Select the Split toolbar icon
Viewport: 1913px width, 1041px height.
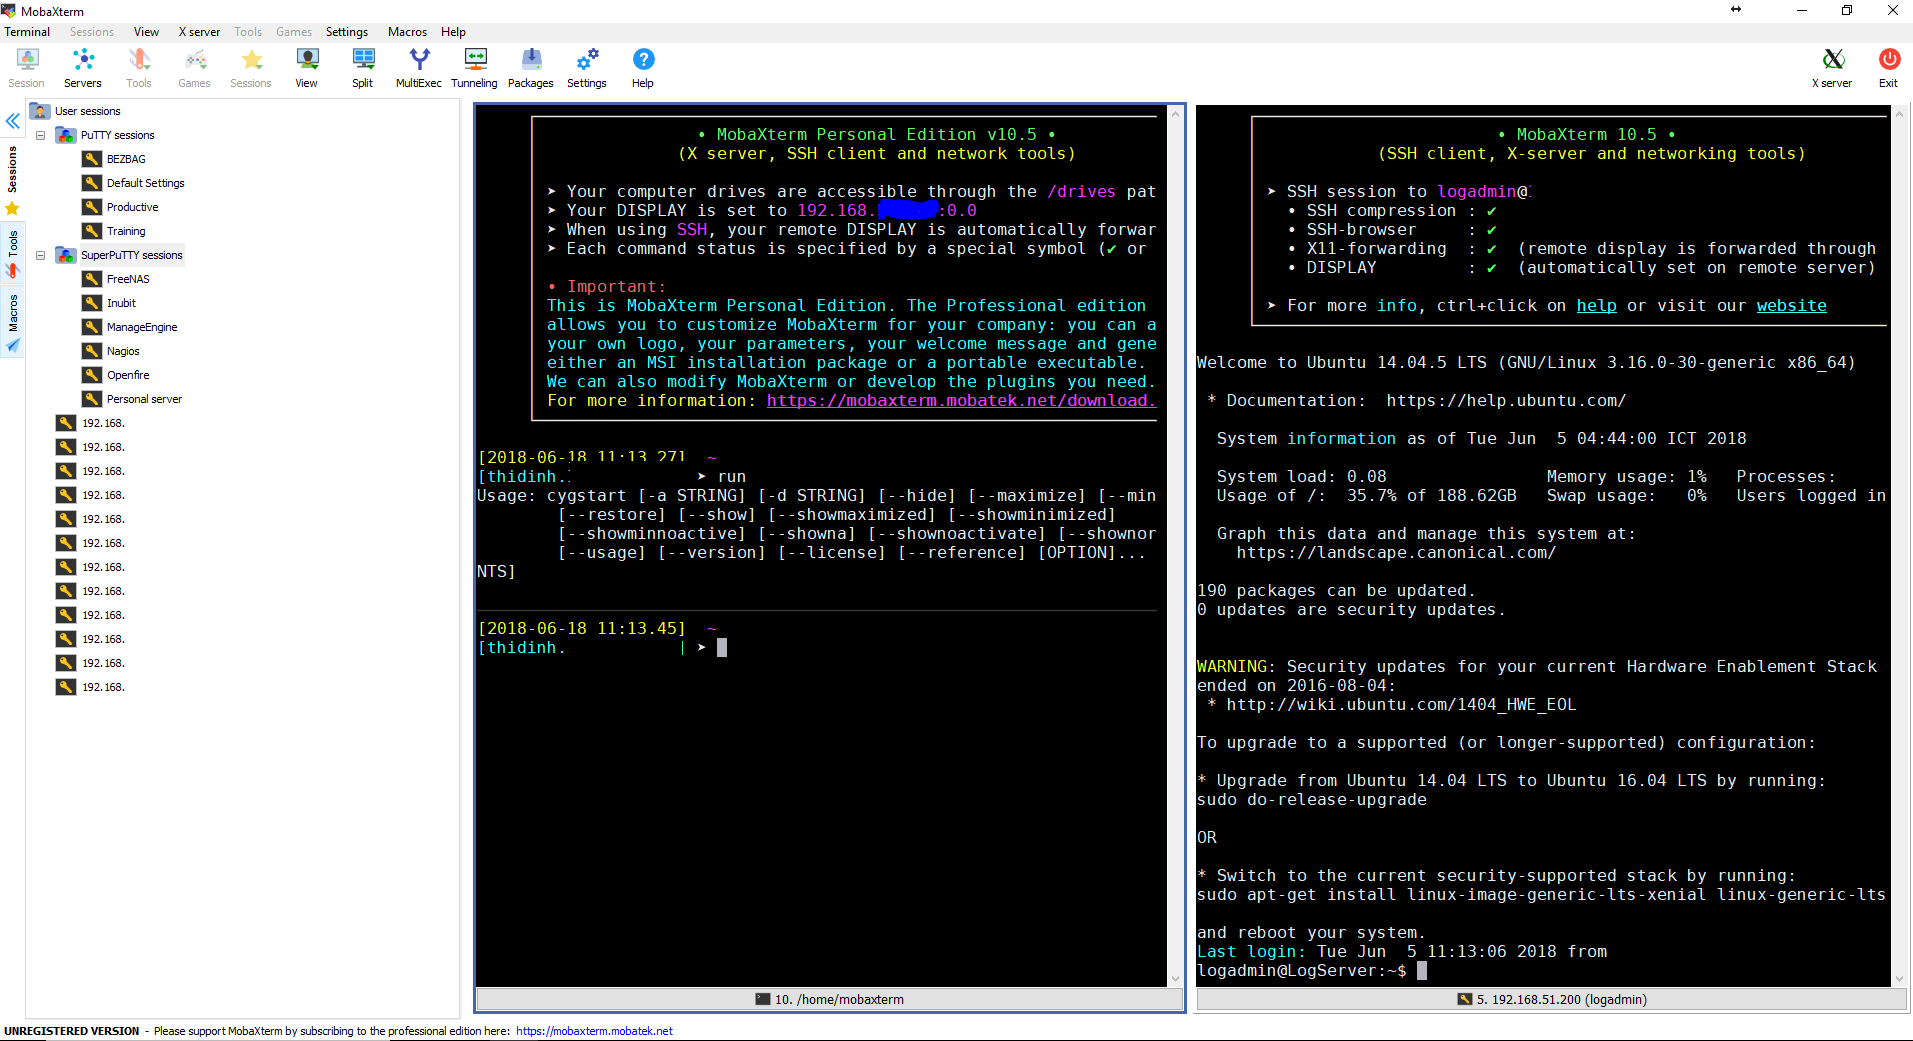pyautogui.click(x=363, y=68)
